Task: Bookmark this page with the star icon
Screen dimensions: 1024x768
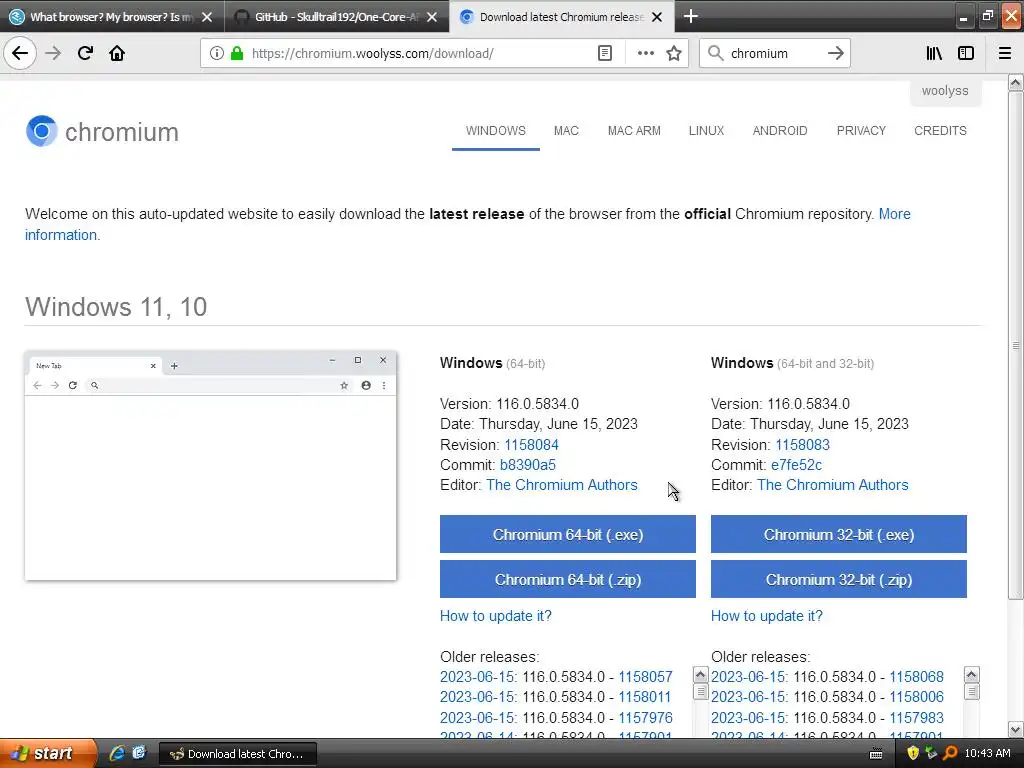Action: pos(674,53)
